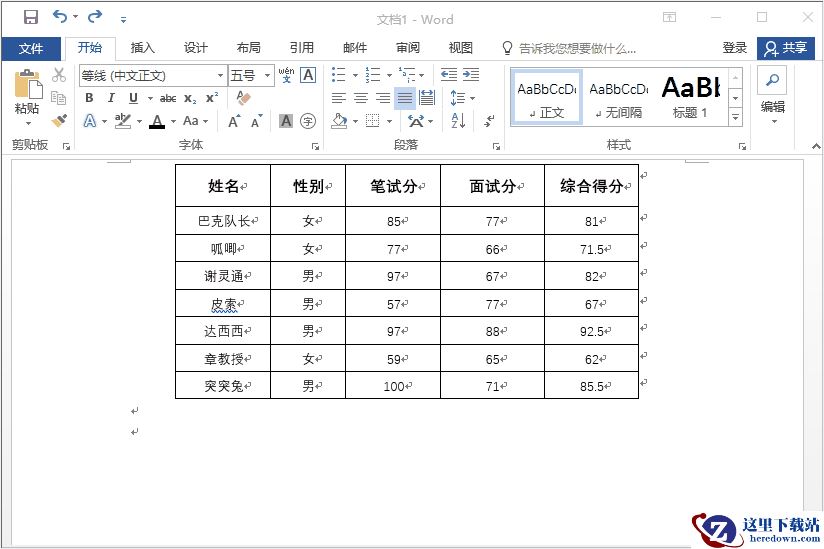824x549 pixels.
Task: Click Grow Font icon
Action: (x=234, y=121)
